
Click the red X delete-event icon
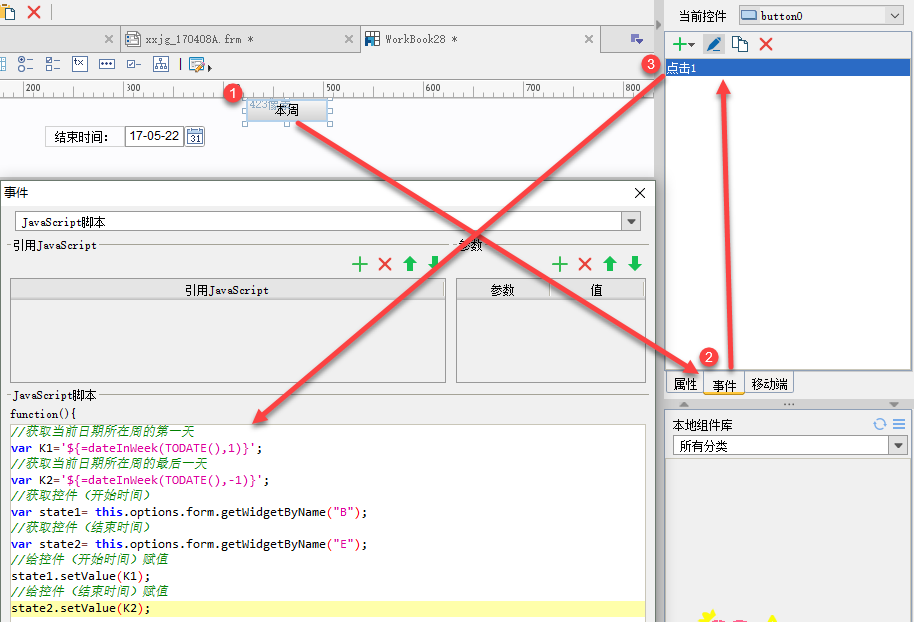pyautogui.click(x=766, y=44)
